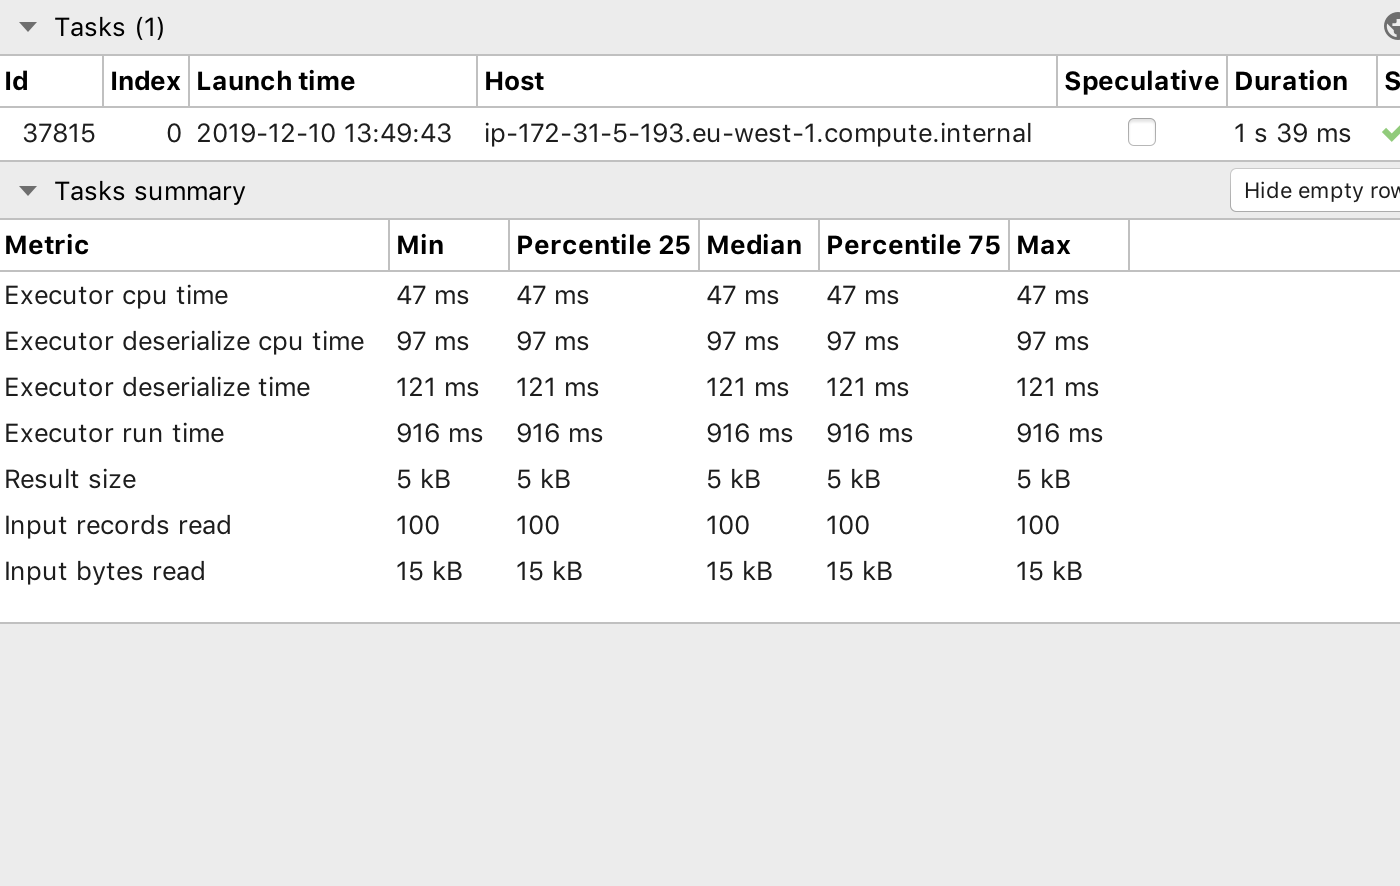Click the globe icon beside Tasks header

pyautogui.click(x=1392, y=27)
